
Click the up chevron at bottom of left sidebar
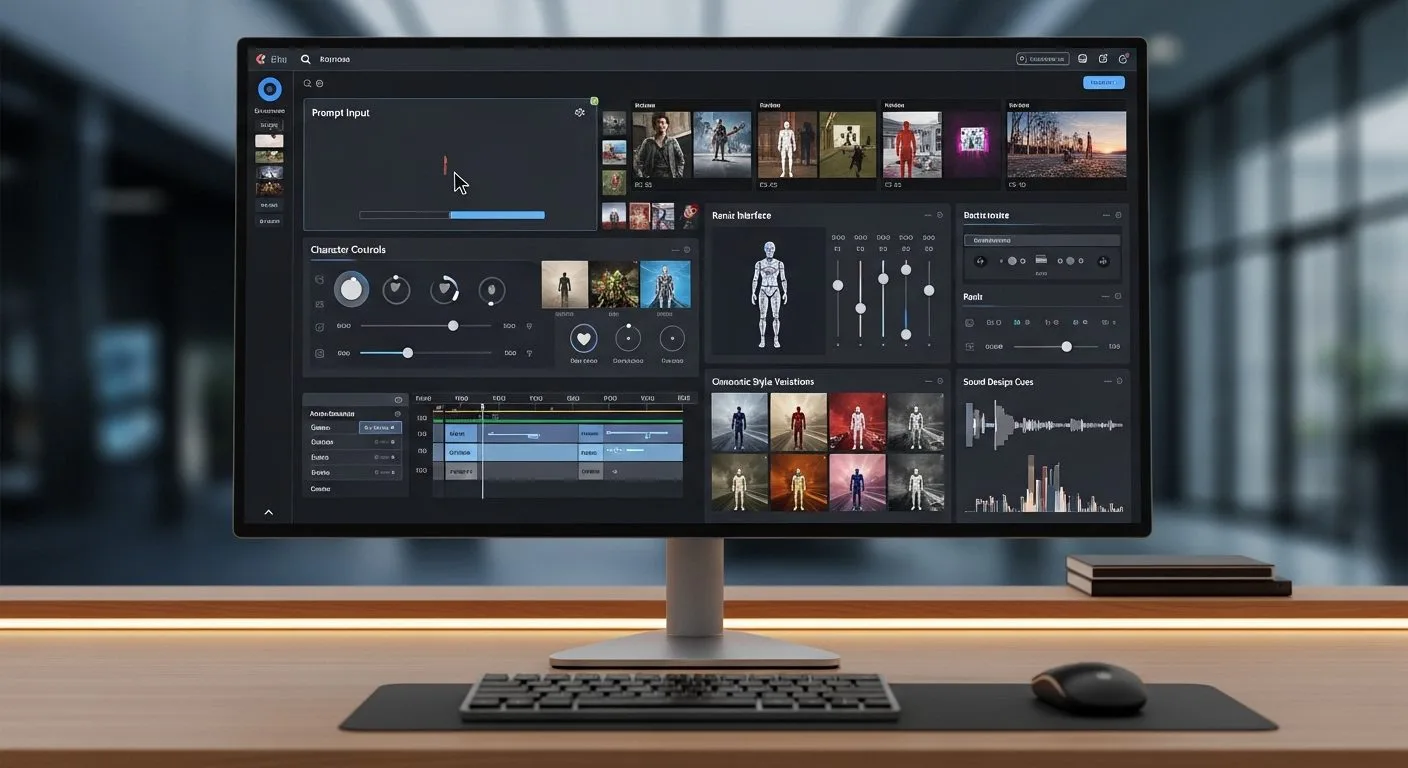268,512
